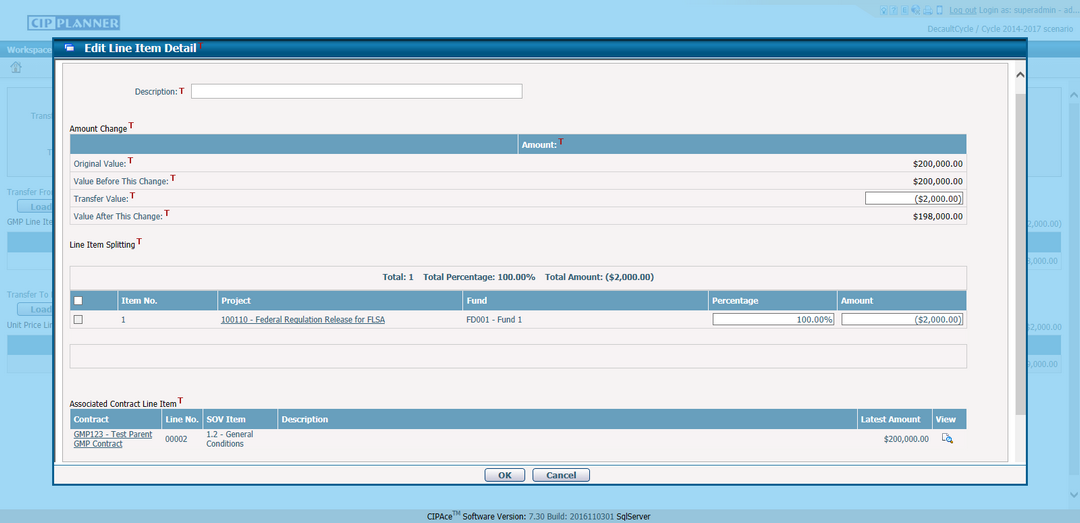Check the box for Item No. 1 row
The height and width of the screenshot is (523, 1080).
pyautogui.click(x=79, y=320)
